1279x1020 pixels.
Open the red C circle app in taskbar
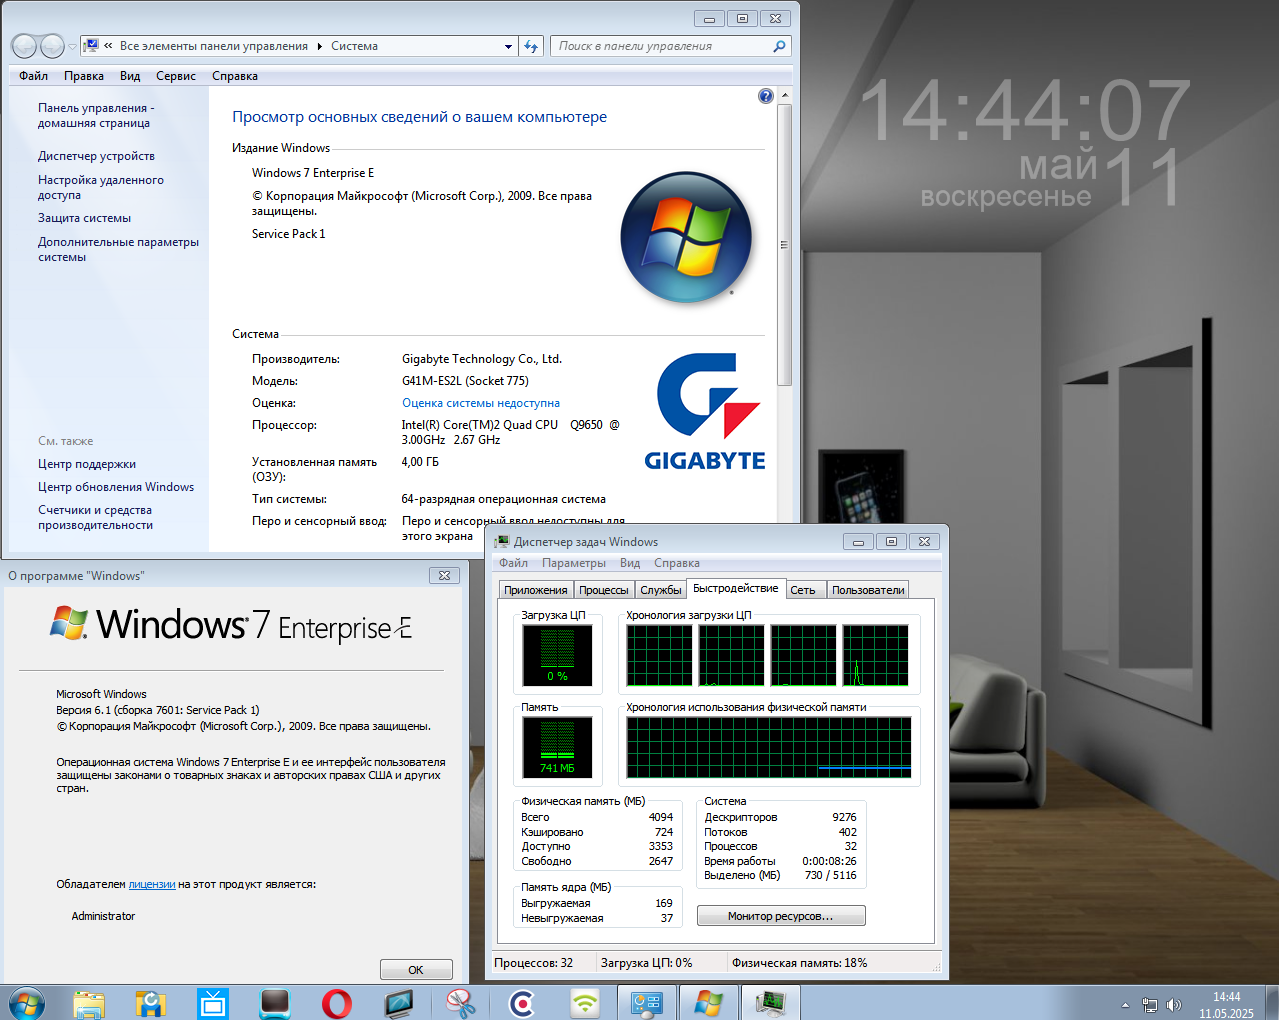[x=523, y=1003]
